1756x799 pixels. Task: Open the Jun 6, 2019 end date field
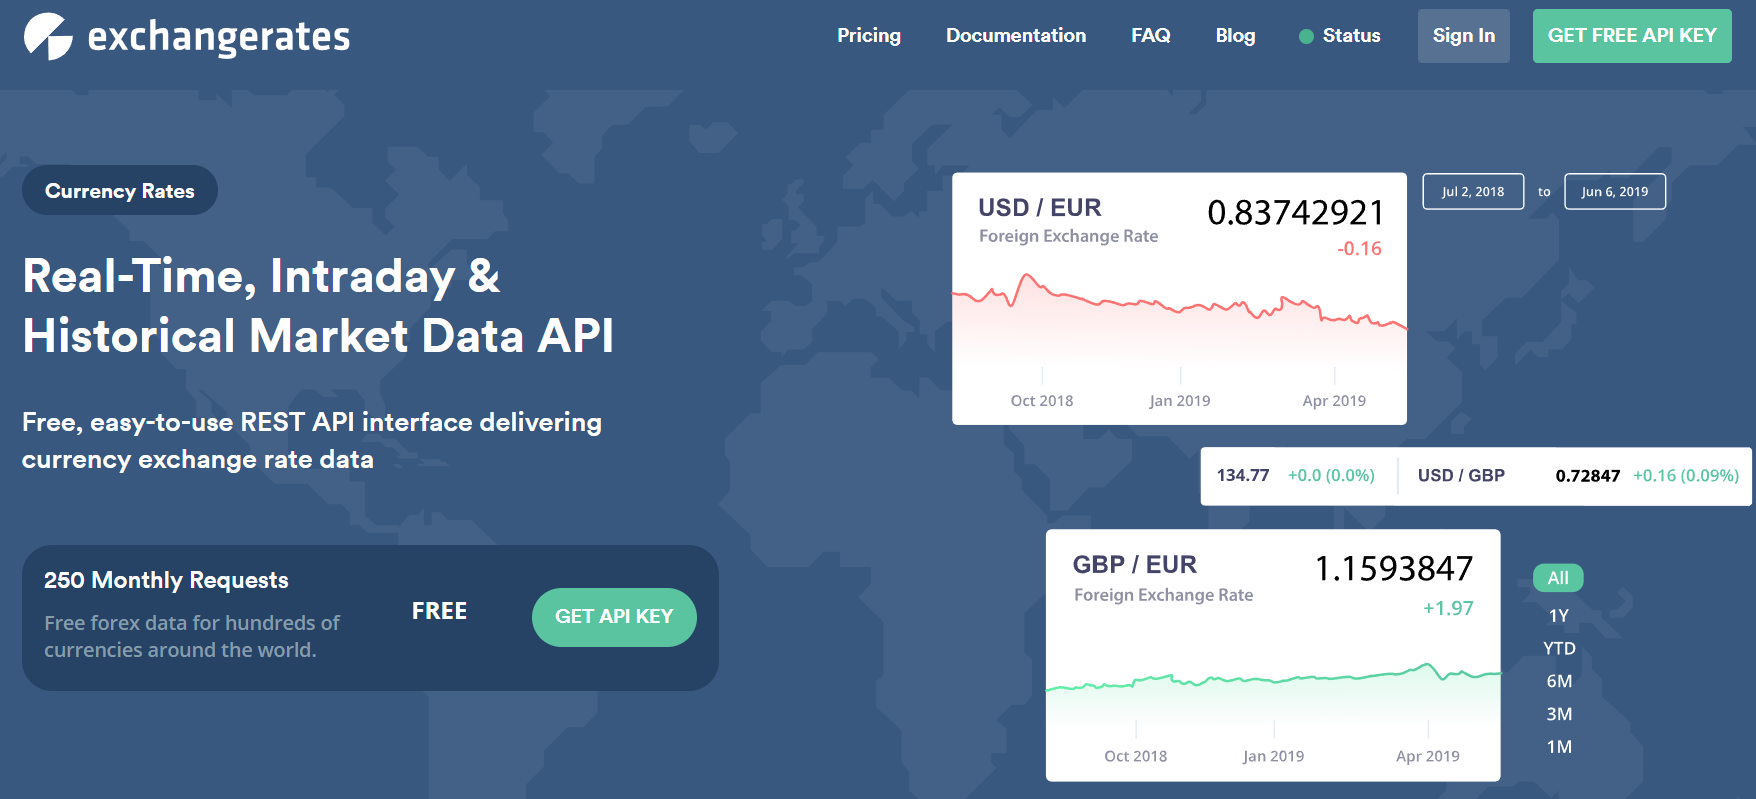[1615, 191]
